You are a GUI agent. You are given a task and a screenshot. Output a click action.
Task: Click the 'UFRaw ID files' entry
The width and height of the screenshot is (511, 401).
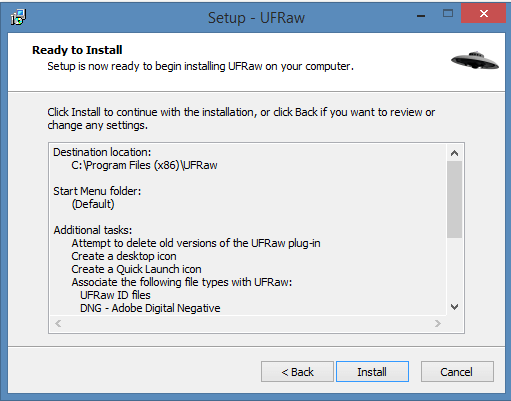coord(115,295)
